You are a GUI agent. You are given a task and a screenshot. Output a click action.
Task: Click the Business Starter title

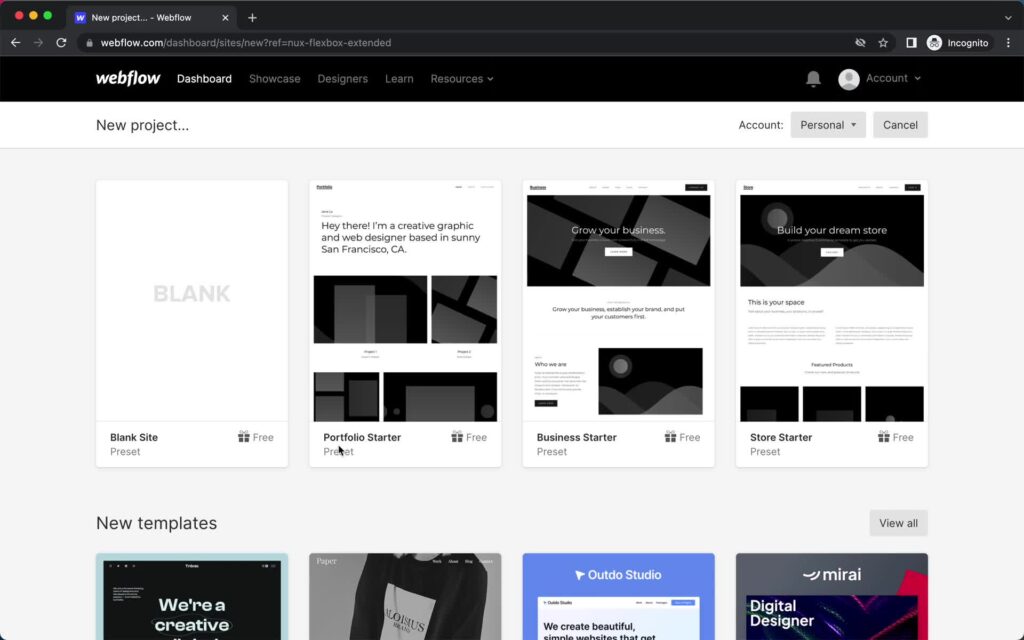tap(577, 437)
